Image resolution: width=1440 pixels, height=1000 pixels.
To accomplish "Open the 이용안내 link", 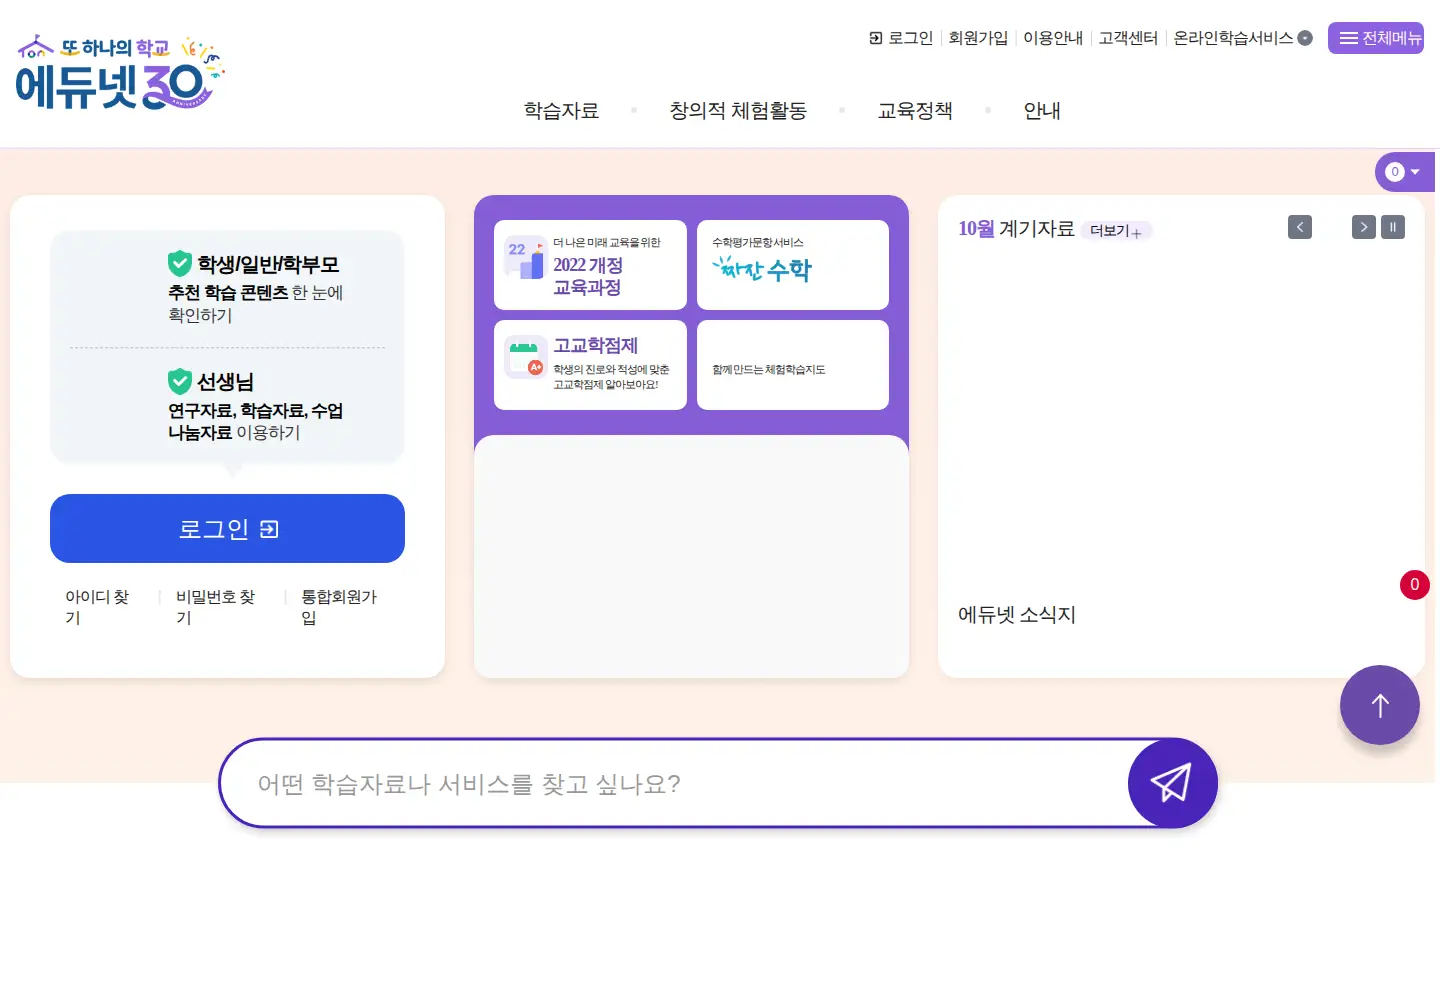I will pos(1053,38).
